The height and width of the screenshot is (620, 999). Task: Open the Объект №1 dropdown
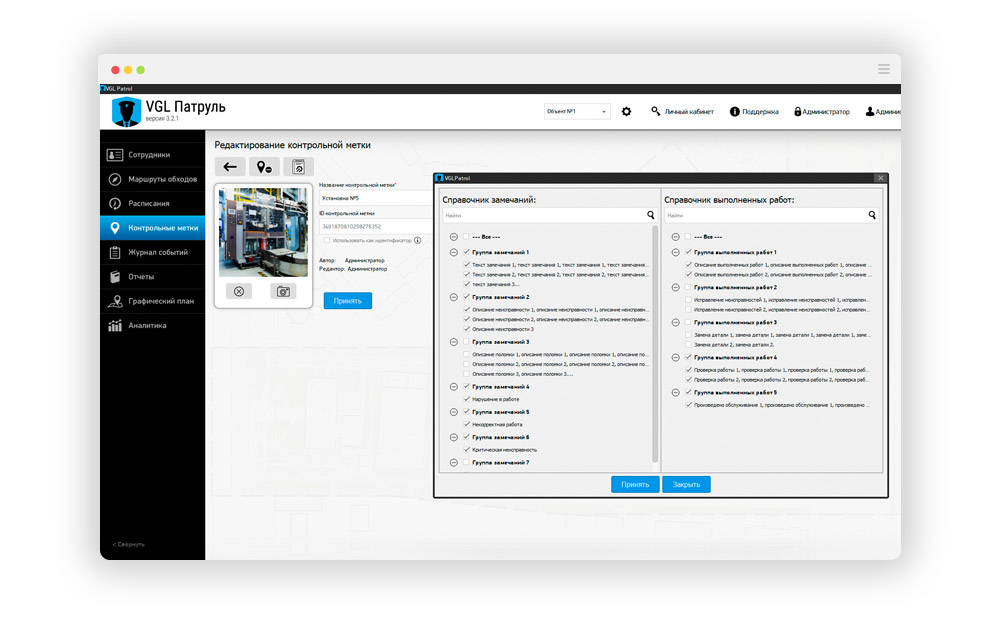click(577, 112)
